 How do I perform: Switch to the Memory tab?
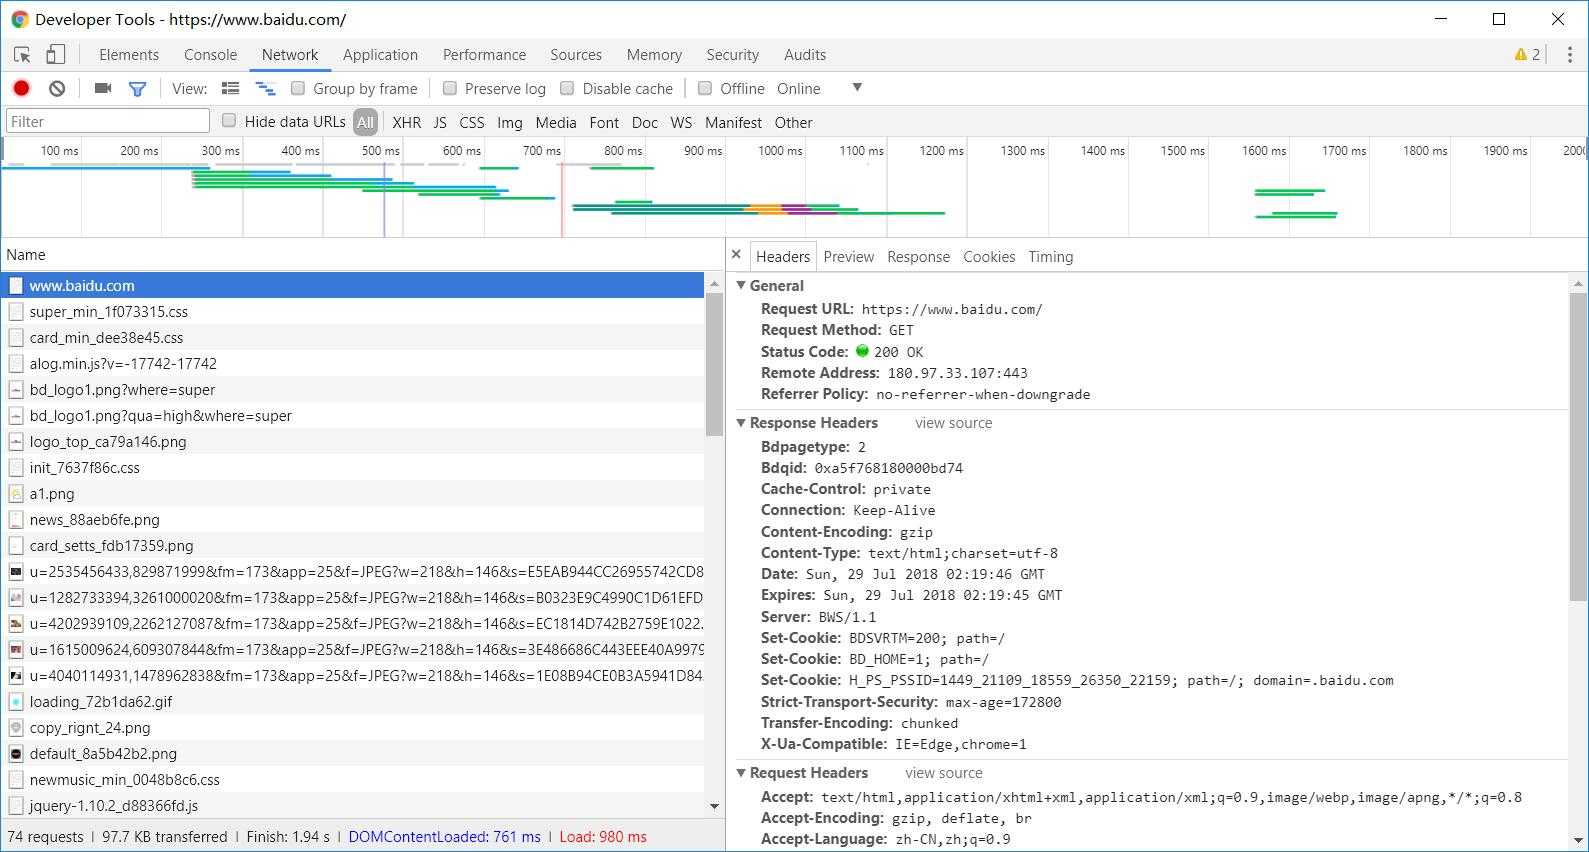tap(654, 55)
